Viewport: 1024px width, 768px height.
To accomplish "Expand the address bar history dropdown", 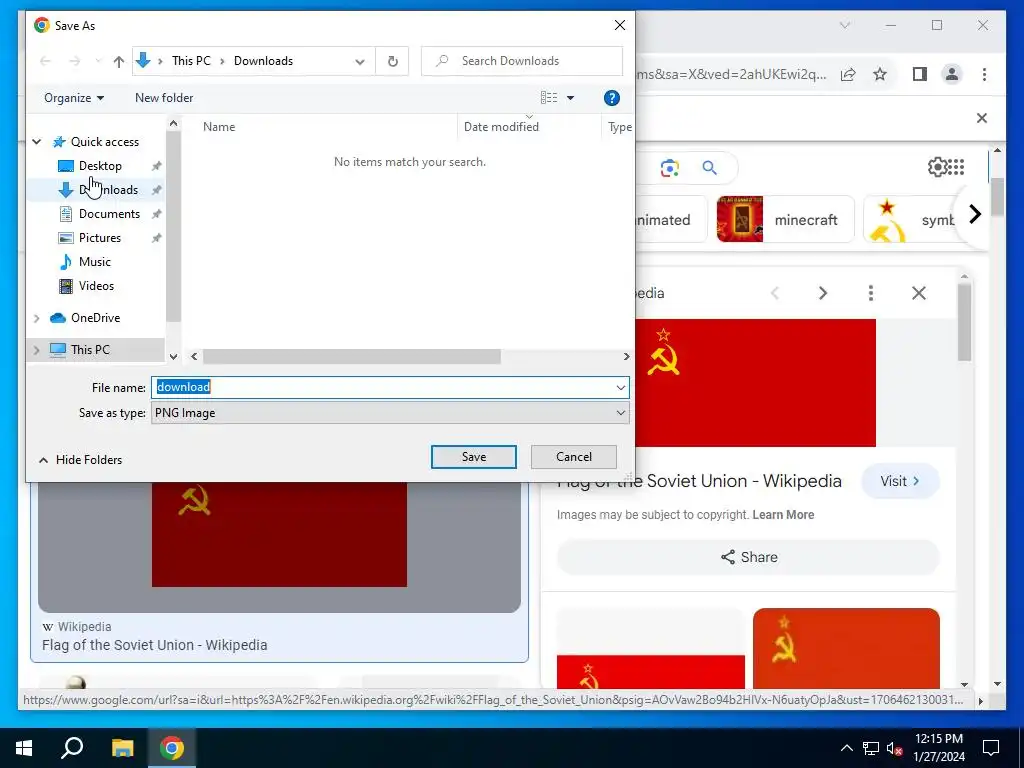I will [360, 61].
